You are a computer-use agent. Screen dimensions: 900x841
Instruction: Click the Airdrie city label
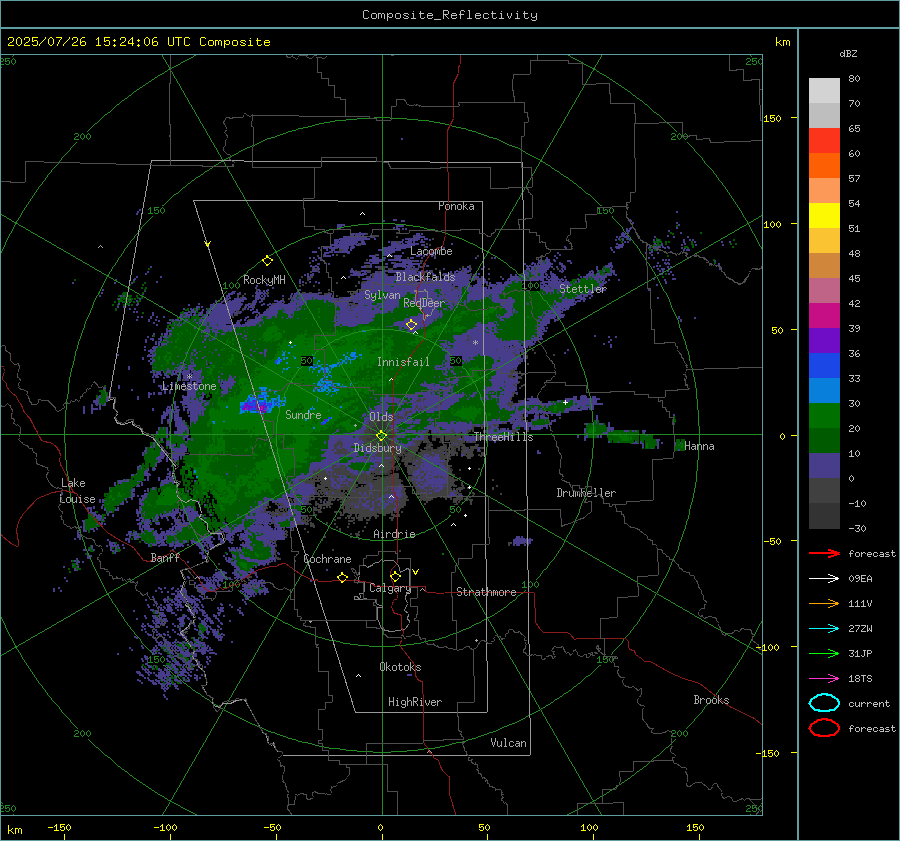(x=394, y=534)
